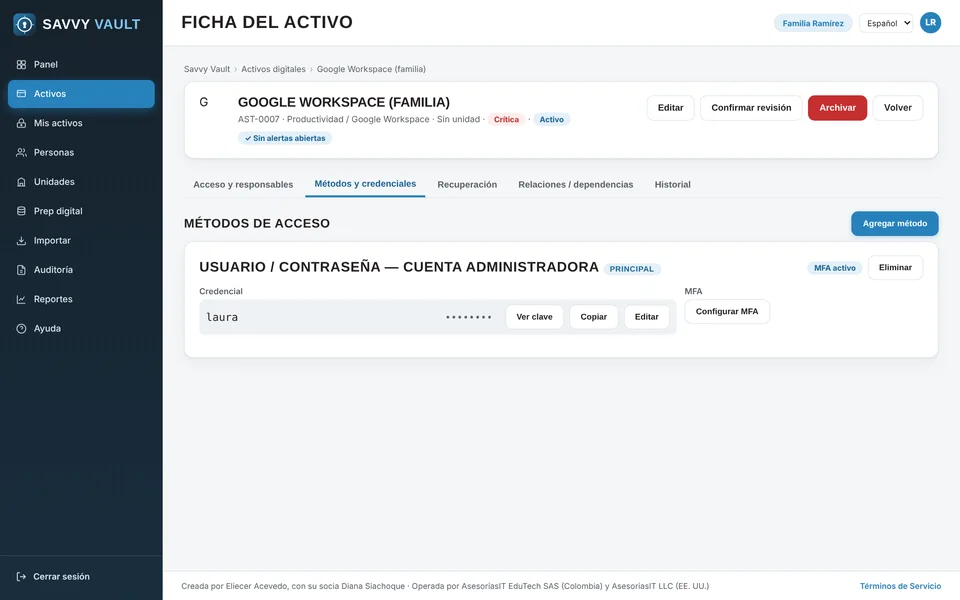
Task: Click the Sin alertas abiertas badge
Action: click(x=285, y=138)
